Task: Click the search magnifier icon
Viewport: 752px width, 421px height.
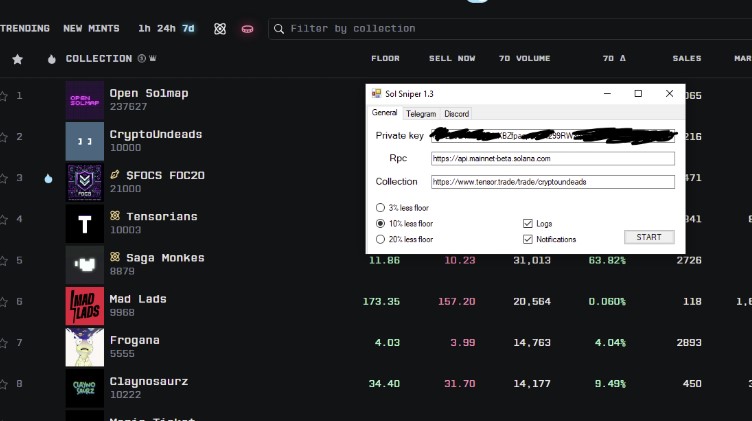Action: click(x=279, y=29)
